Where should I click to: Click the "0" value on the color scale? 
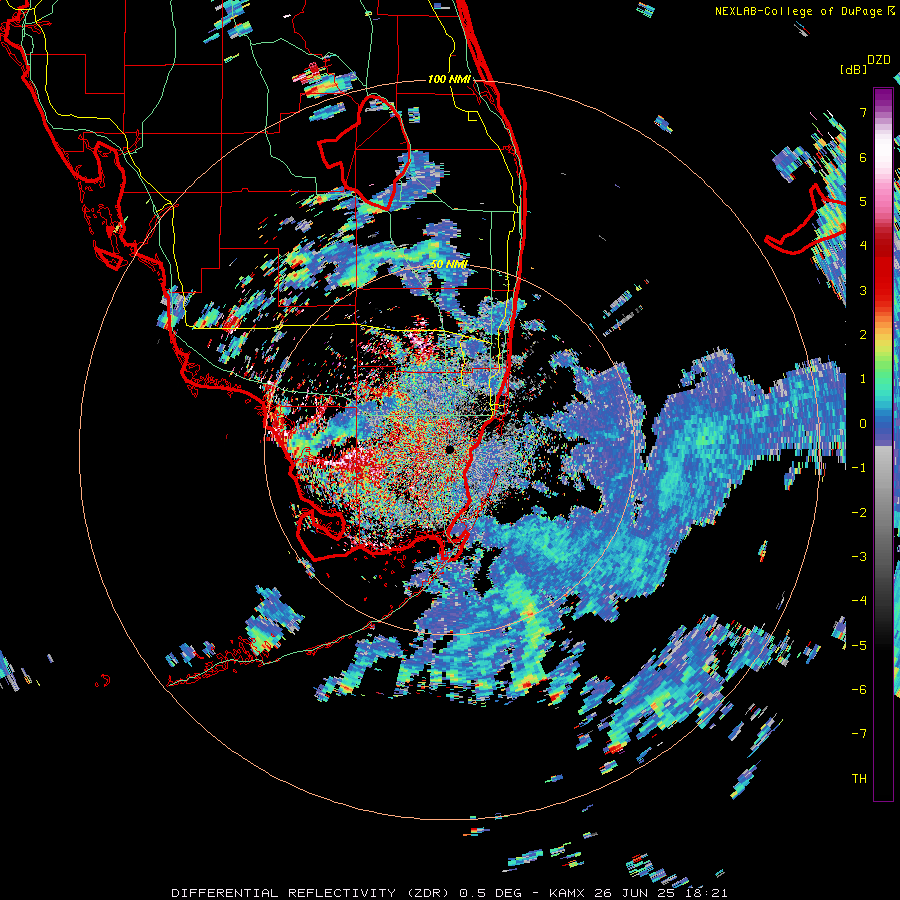tap(863, 424)
